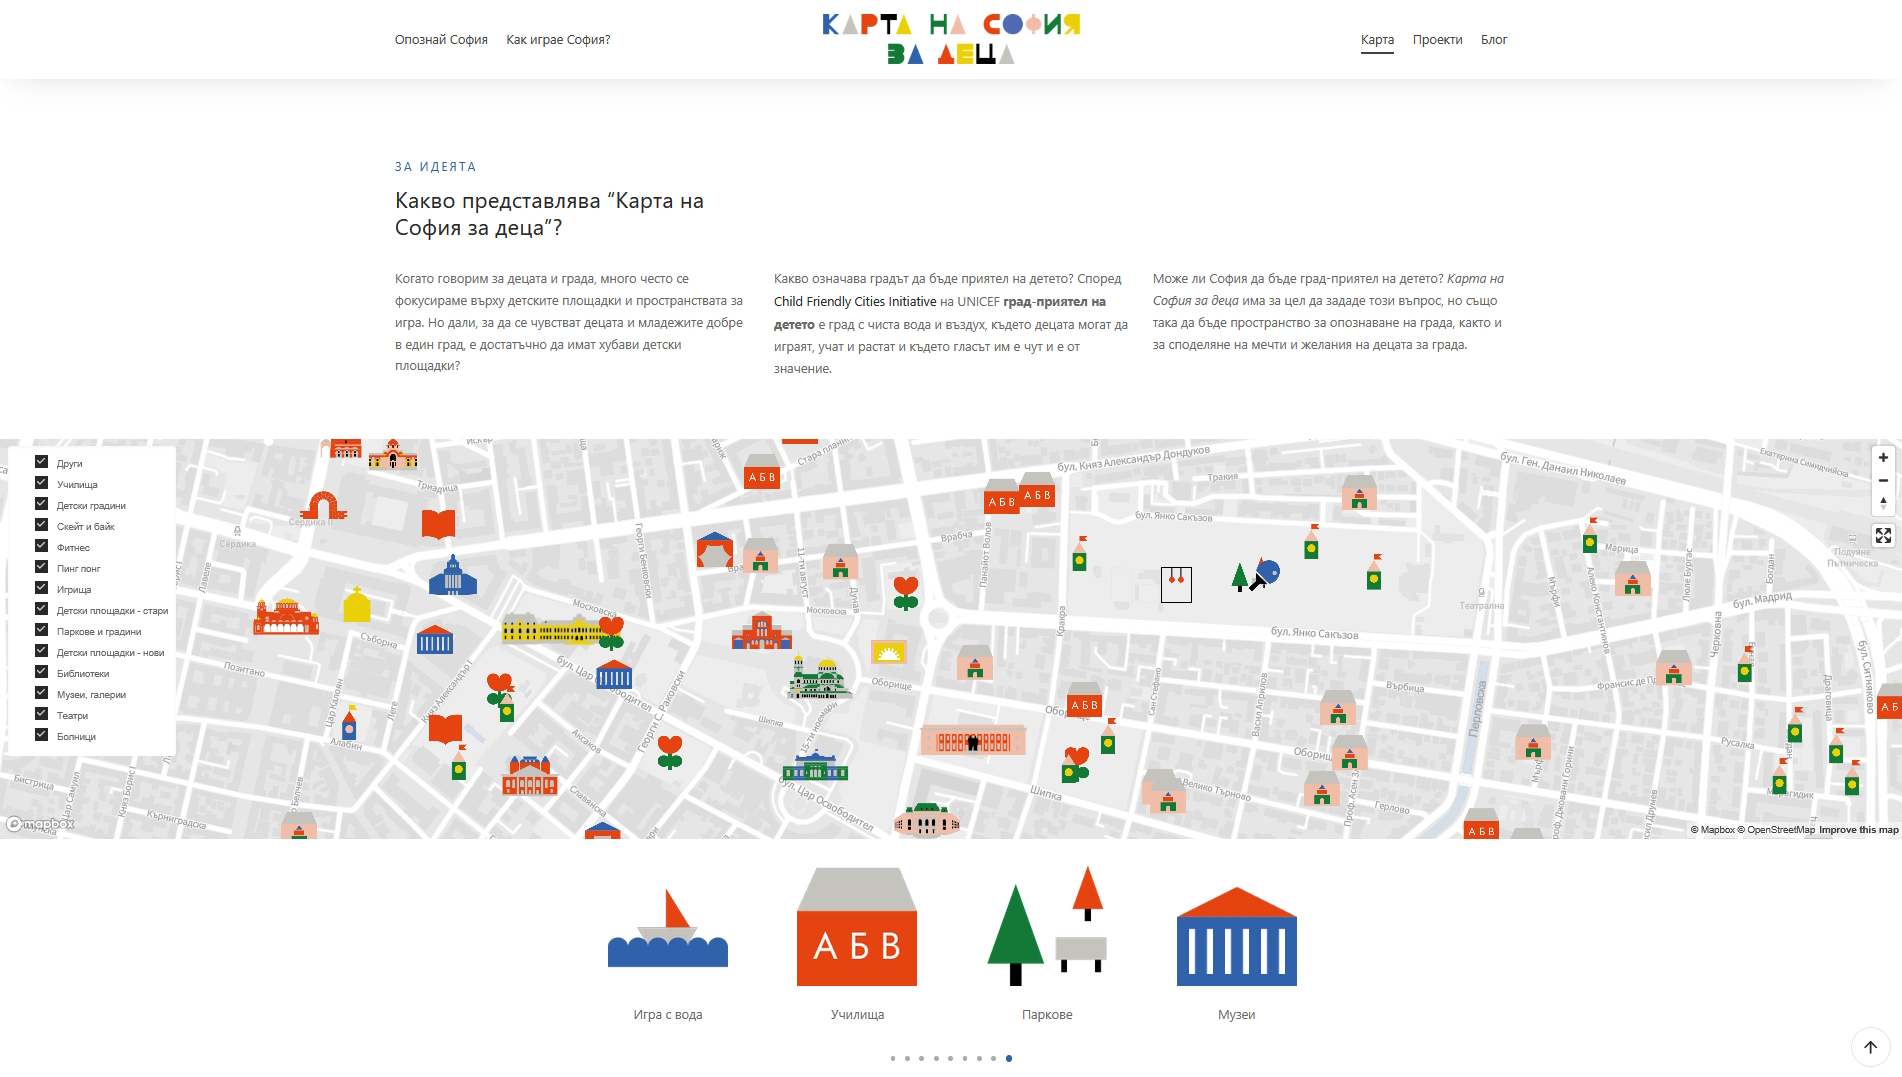The image size is (1902, 1077).
Task: Open the Блог navigation item
Action: 1494,40
